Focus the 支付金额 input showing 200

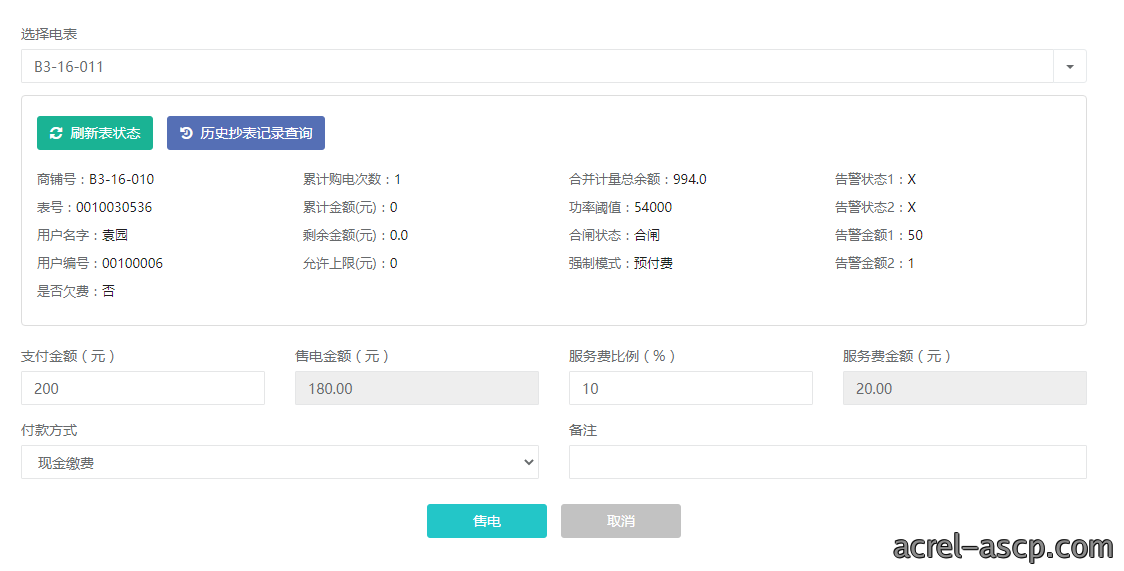[143, 388]
